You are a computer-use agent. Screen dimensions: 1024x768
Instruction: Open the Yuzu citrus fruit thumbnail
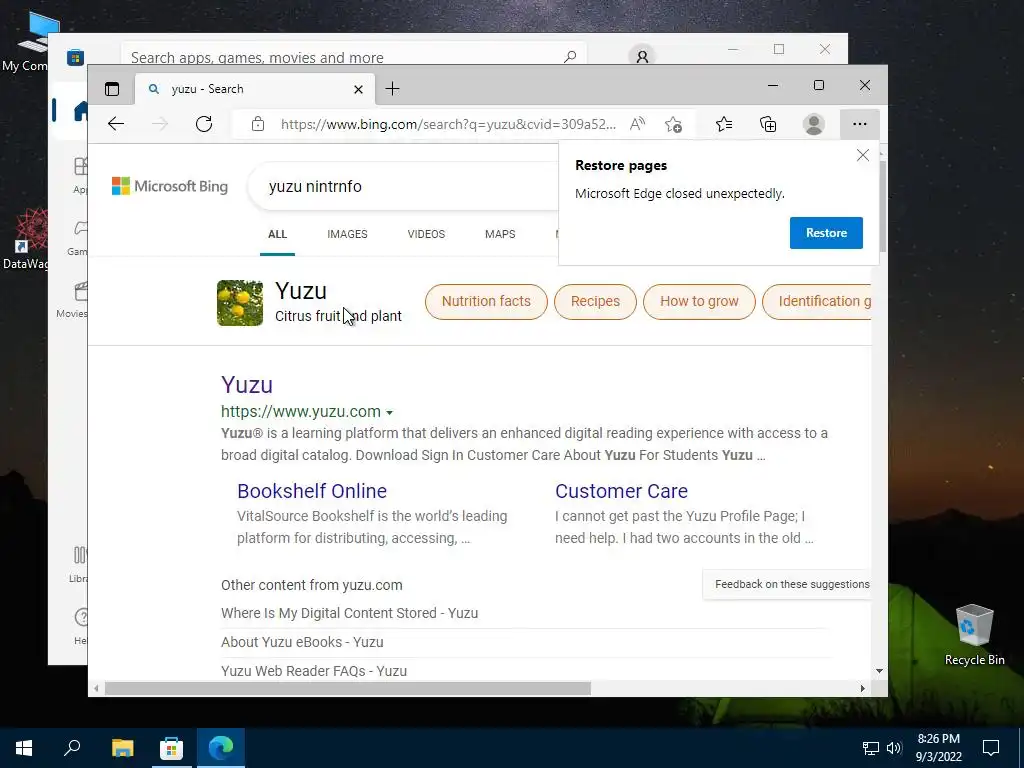[240, 303]
